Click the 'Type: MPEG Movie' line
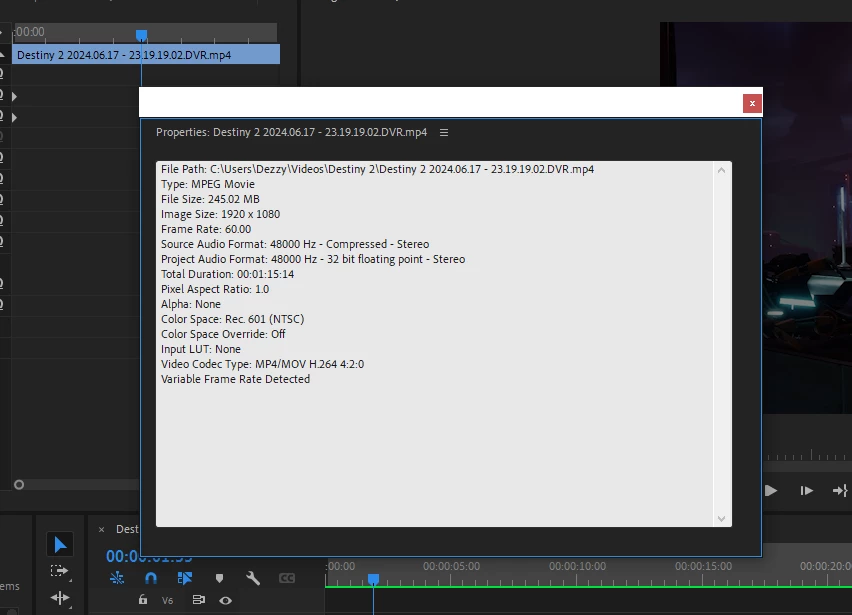 point(208,184)
